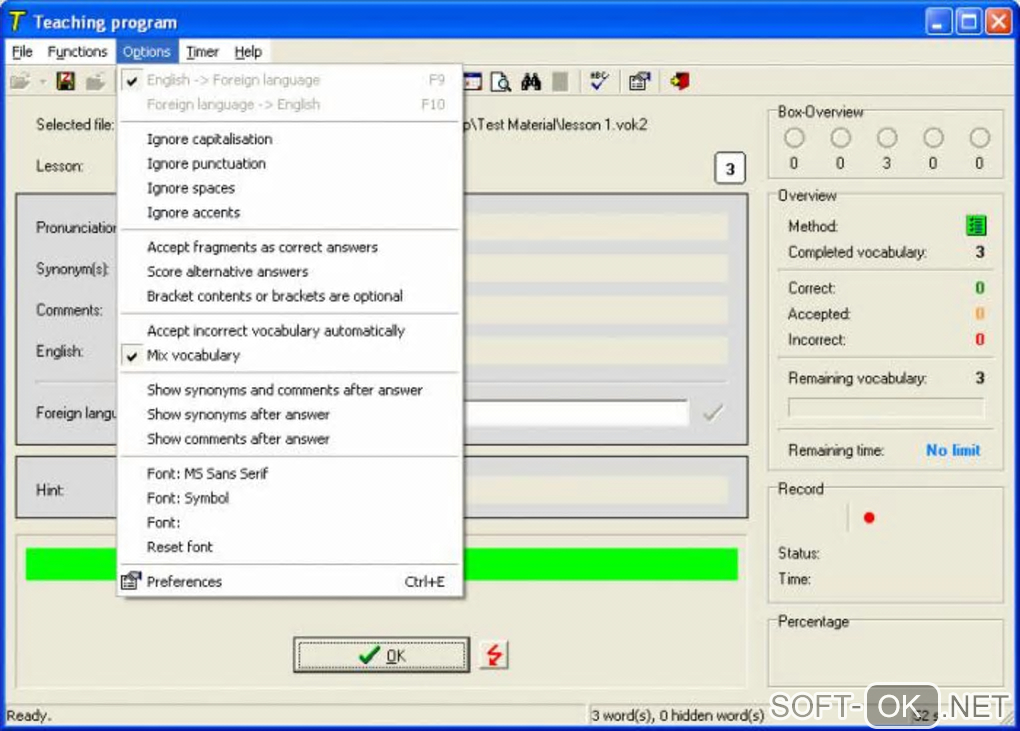Enable Accept fragments as correct answers
The width and height of the screenshot is (1020, 731).
pyautogui.click(x=290, y=247)
